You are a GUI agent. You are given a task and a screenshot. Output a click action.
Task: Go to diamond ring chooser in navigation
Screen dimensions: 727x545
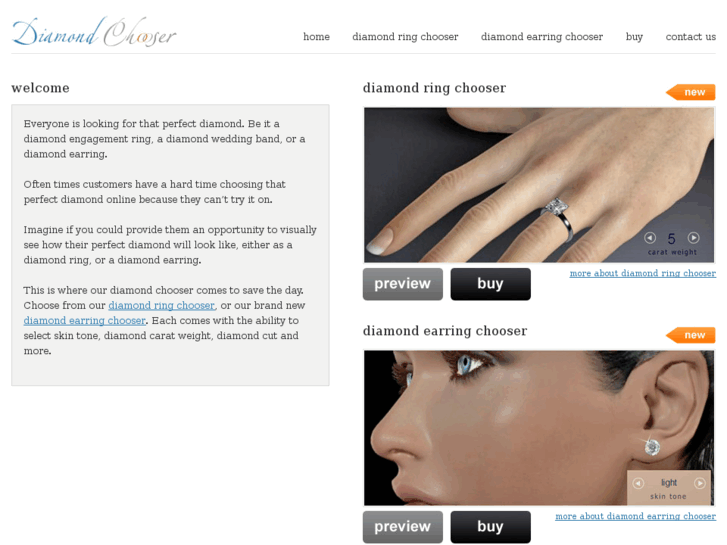point(405,37)
